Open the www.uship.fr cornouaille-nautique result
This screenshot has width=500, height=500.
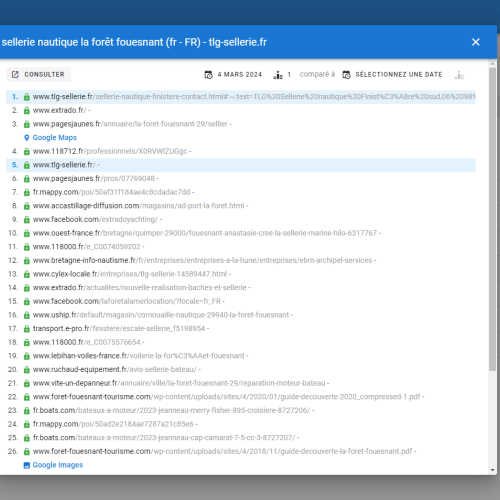(x=161, y=315)
